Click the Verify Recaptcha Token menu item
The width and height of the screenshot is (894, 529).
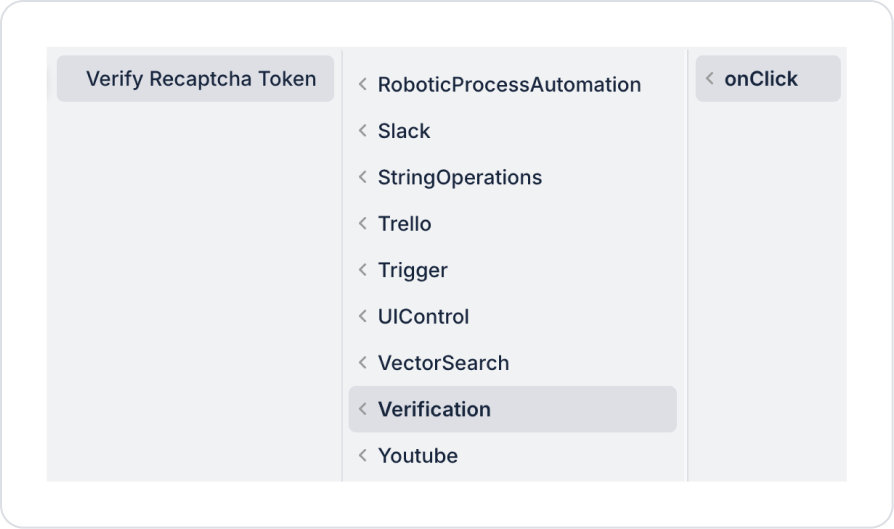[x=200, y=79]
